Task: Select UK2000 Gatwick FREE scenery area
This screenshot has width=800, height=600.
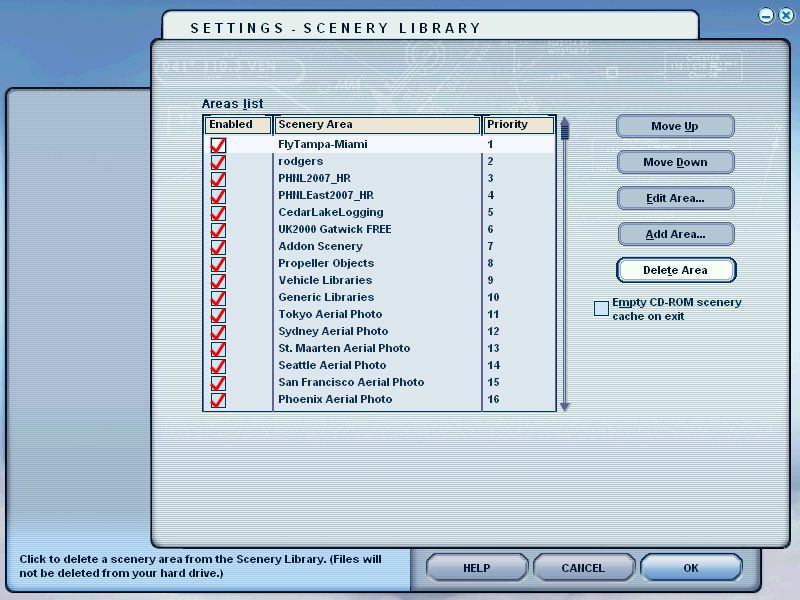Action: pyautogui.click(x=335, y=229)
